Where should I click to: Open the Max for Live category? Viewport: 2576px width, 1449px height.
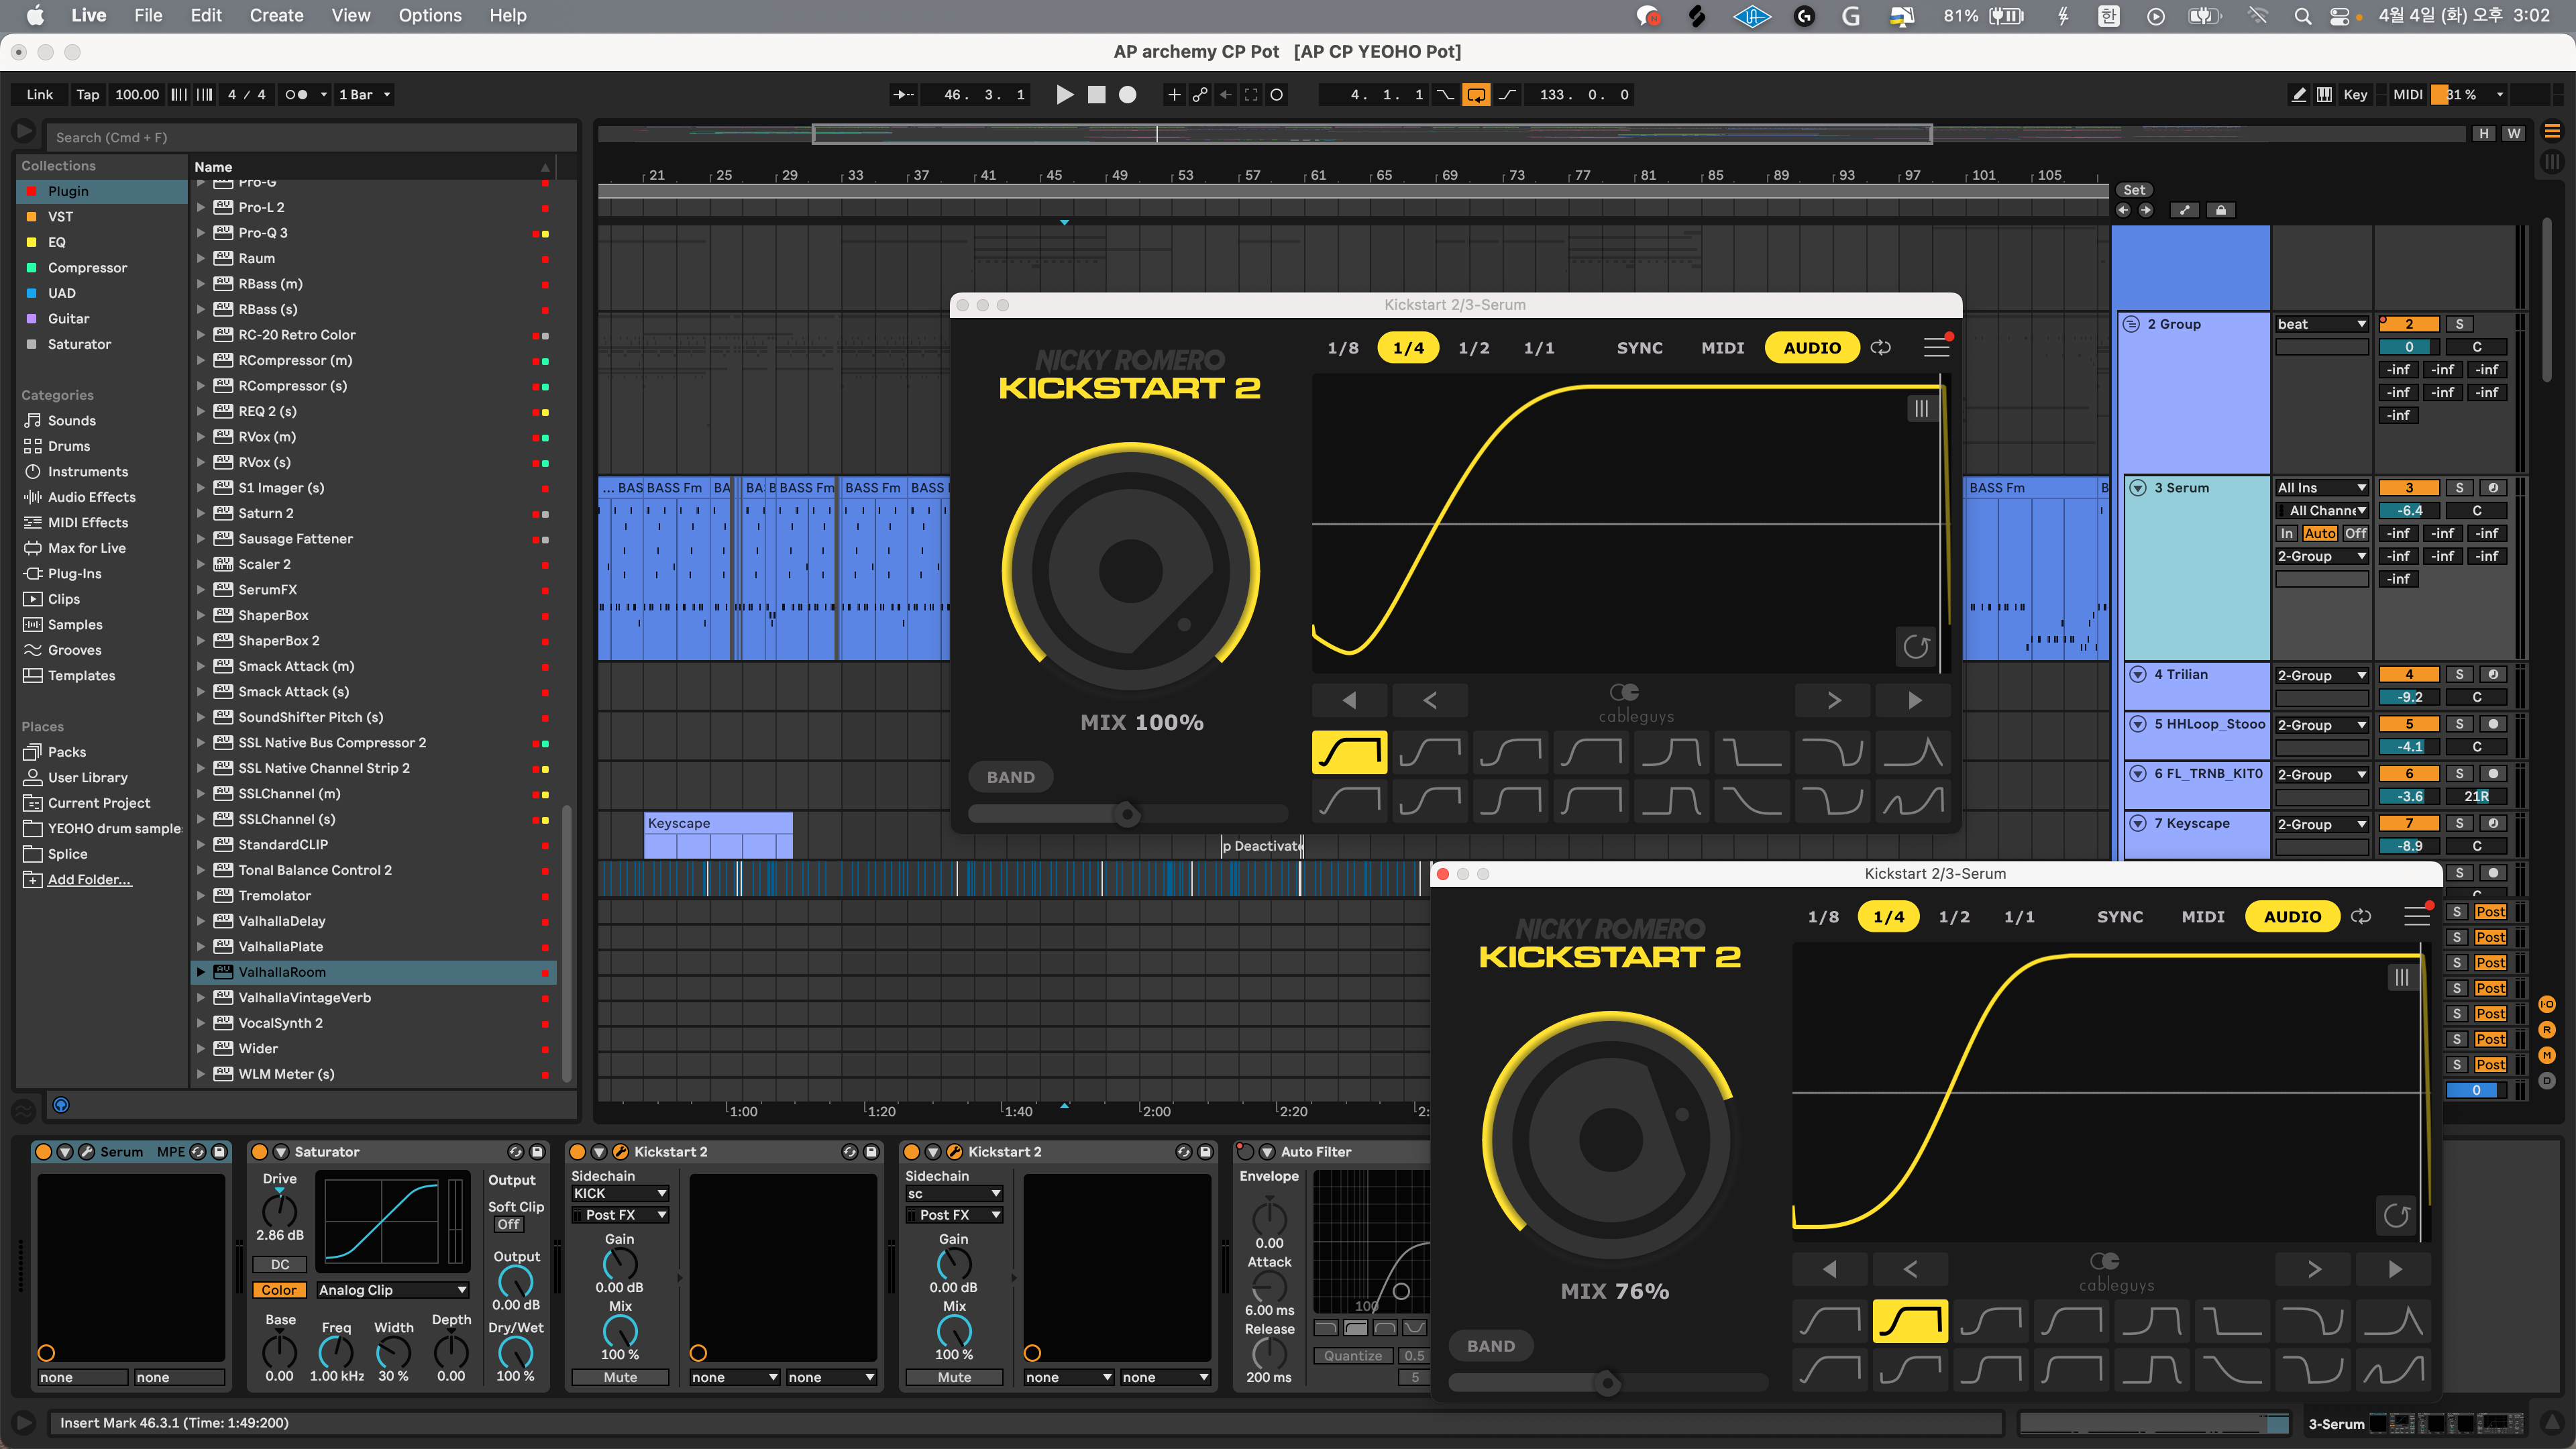click(87, 548)
